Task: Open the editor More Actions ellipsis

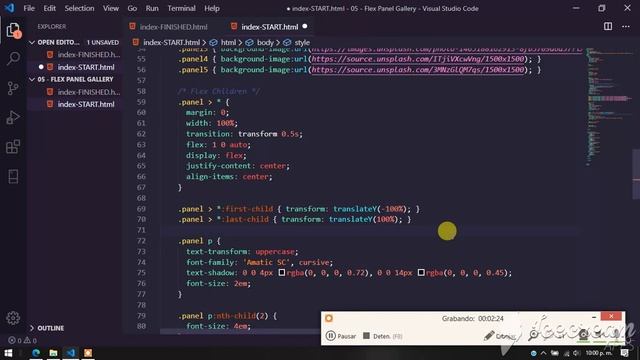Action: [626, 26]
